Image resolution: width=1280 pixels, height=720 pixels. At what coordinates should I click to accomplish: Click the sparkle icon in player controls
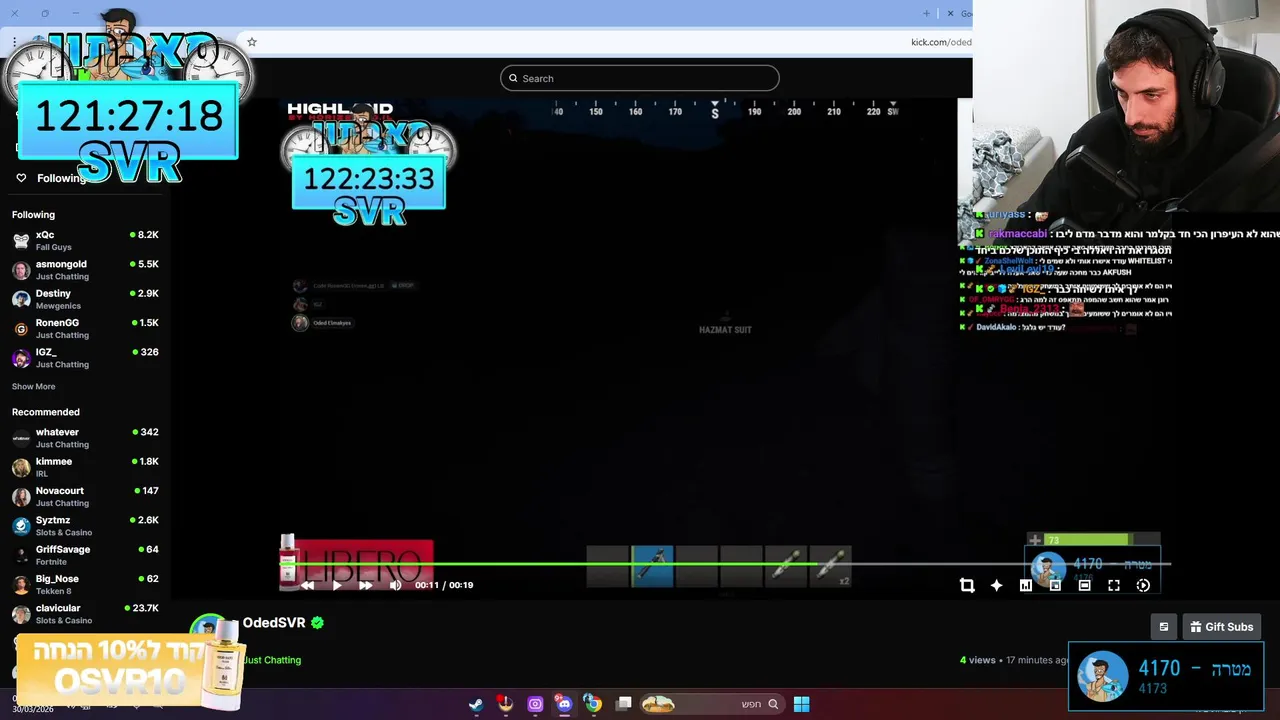(x=996, y=585)
